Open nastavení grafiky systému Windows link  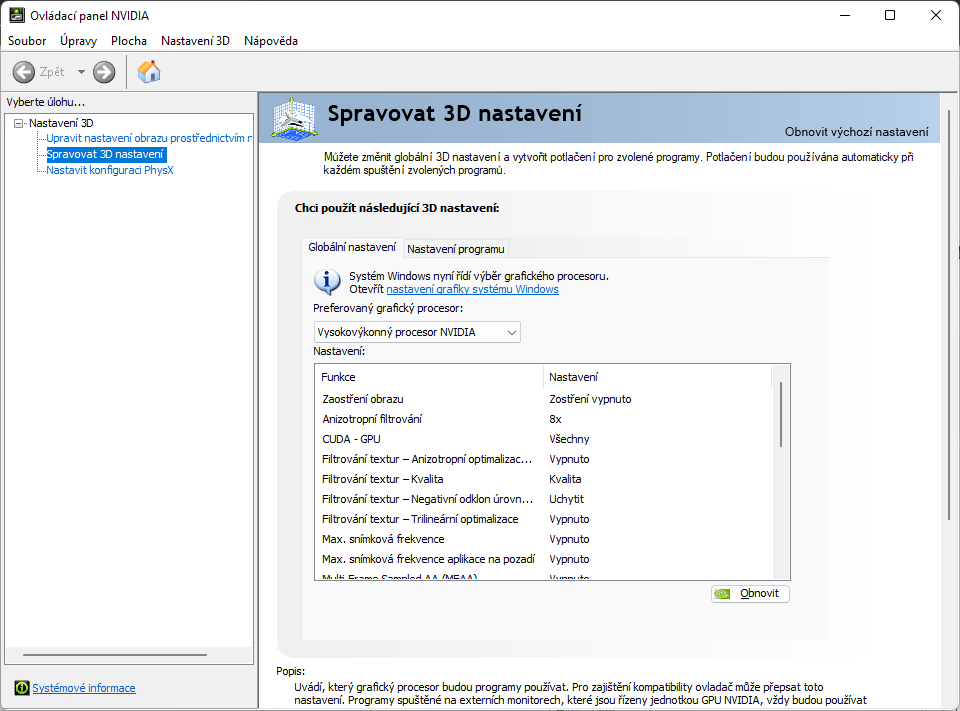coord(472,289)
